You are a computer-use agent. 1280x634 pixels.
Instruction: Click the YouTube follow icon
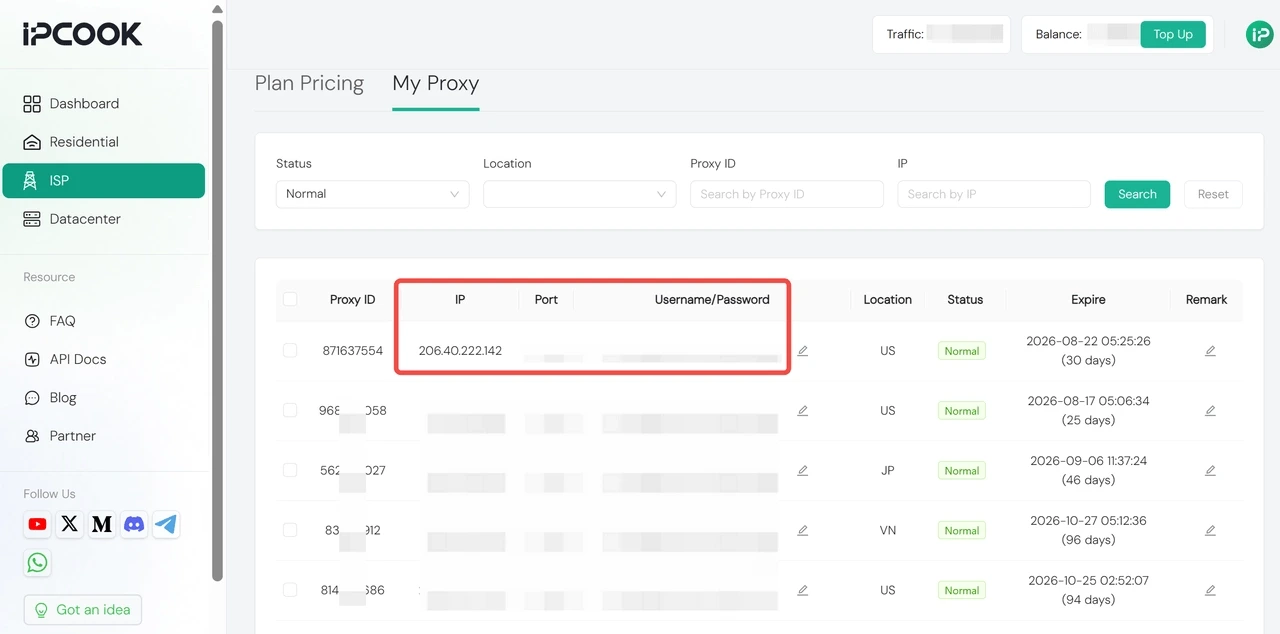pyautogui.click(x=38, y=524)
